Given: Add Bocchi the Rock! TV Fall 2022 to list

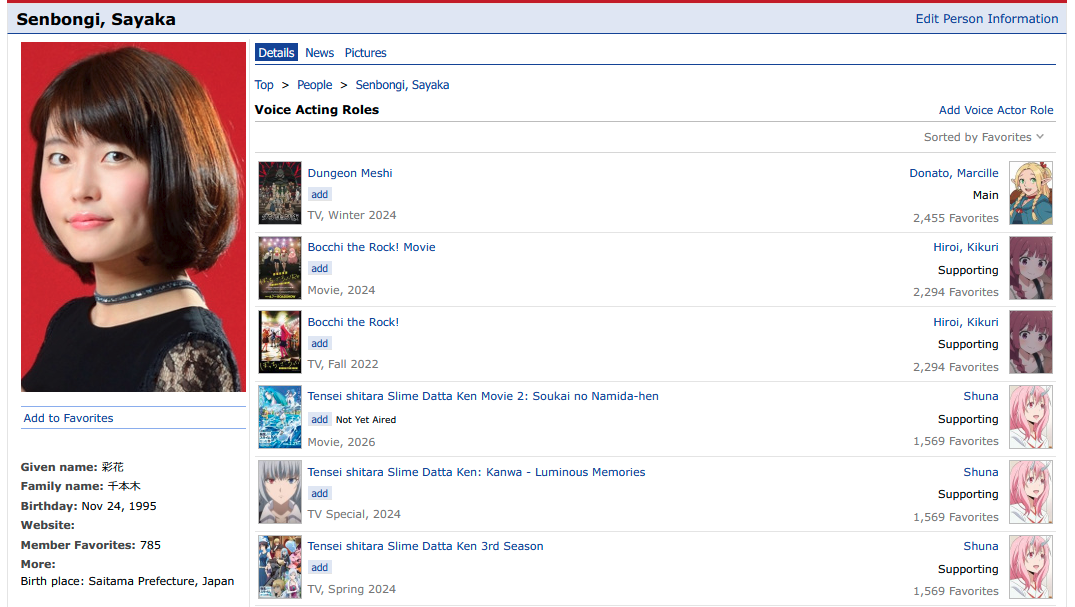Looking at the screenshot, I should coord(319,344).
